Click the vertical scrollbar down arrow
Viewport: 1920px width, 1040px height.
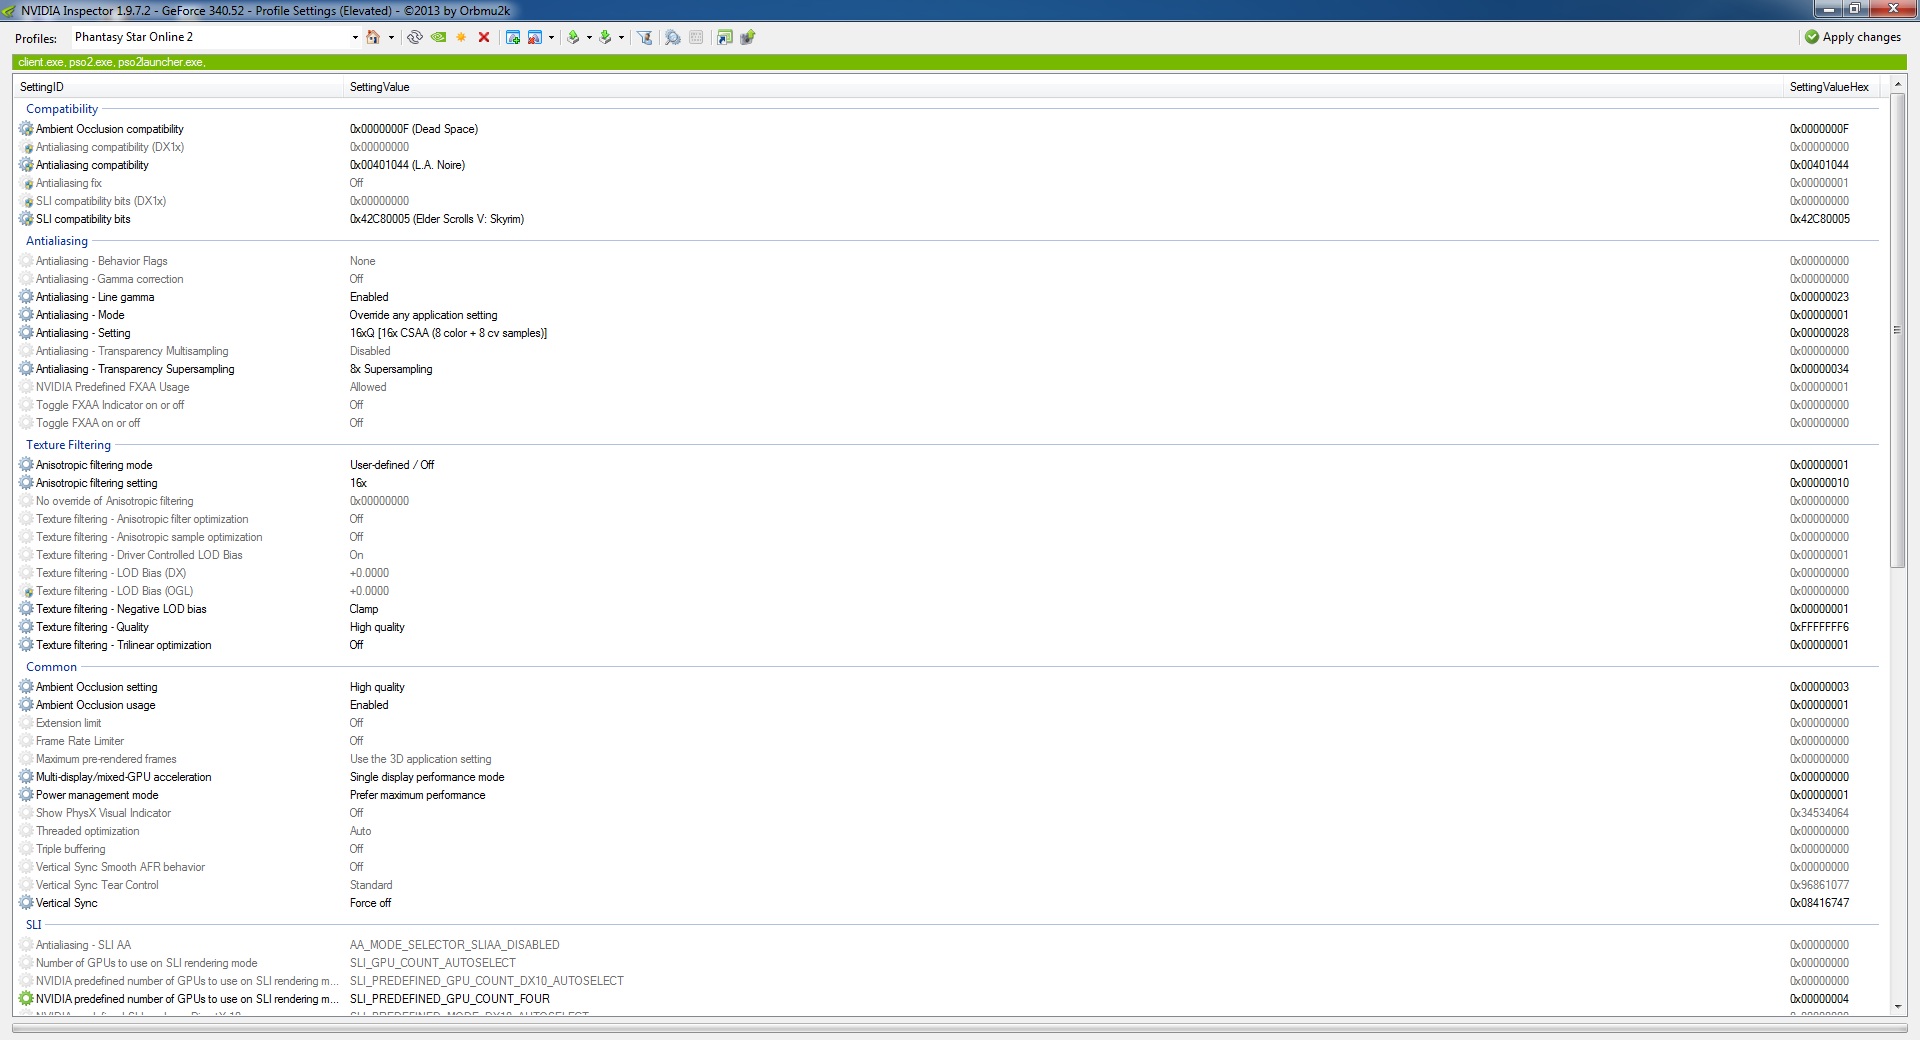tap(1897, 1007)
